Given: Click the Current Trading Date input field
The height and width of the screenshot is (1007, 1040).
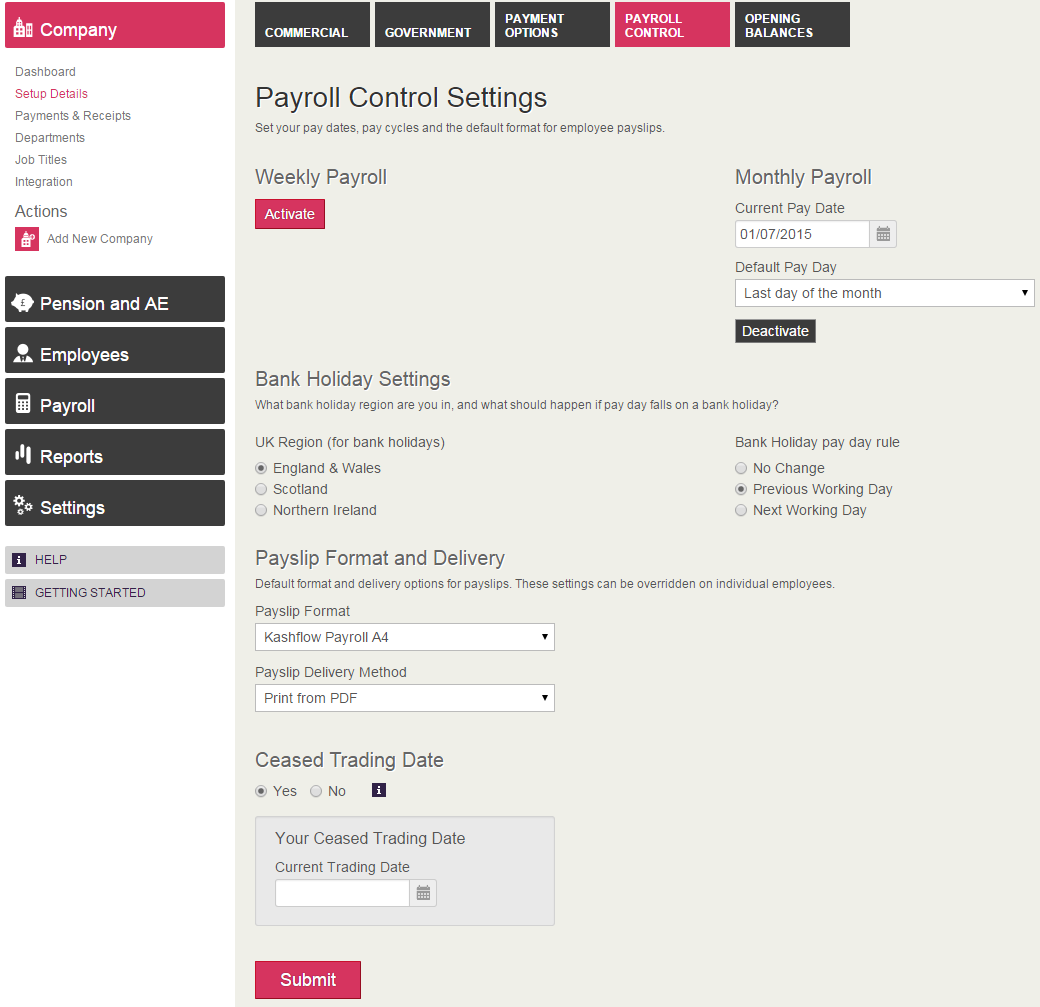Looking at the screenshot, I should pyautogui.click(x=342, y=893).
